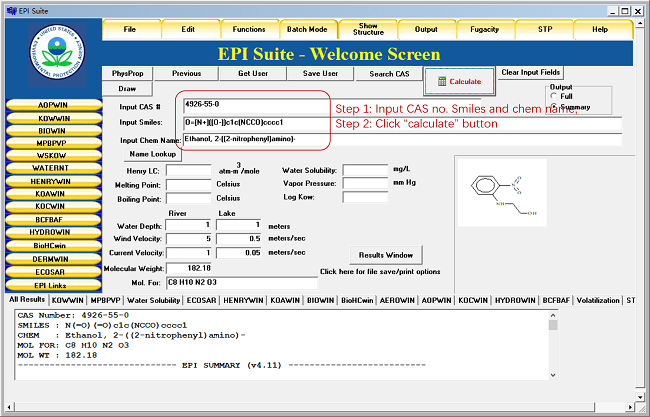Switch to the All Results tab
The width and height of the screenshot is (650, 417).
pos(27,299)
